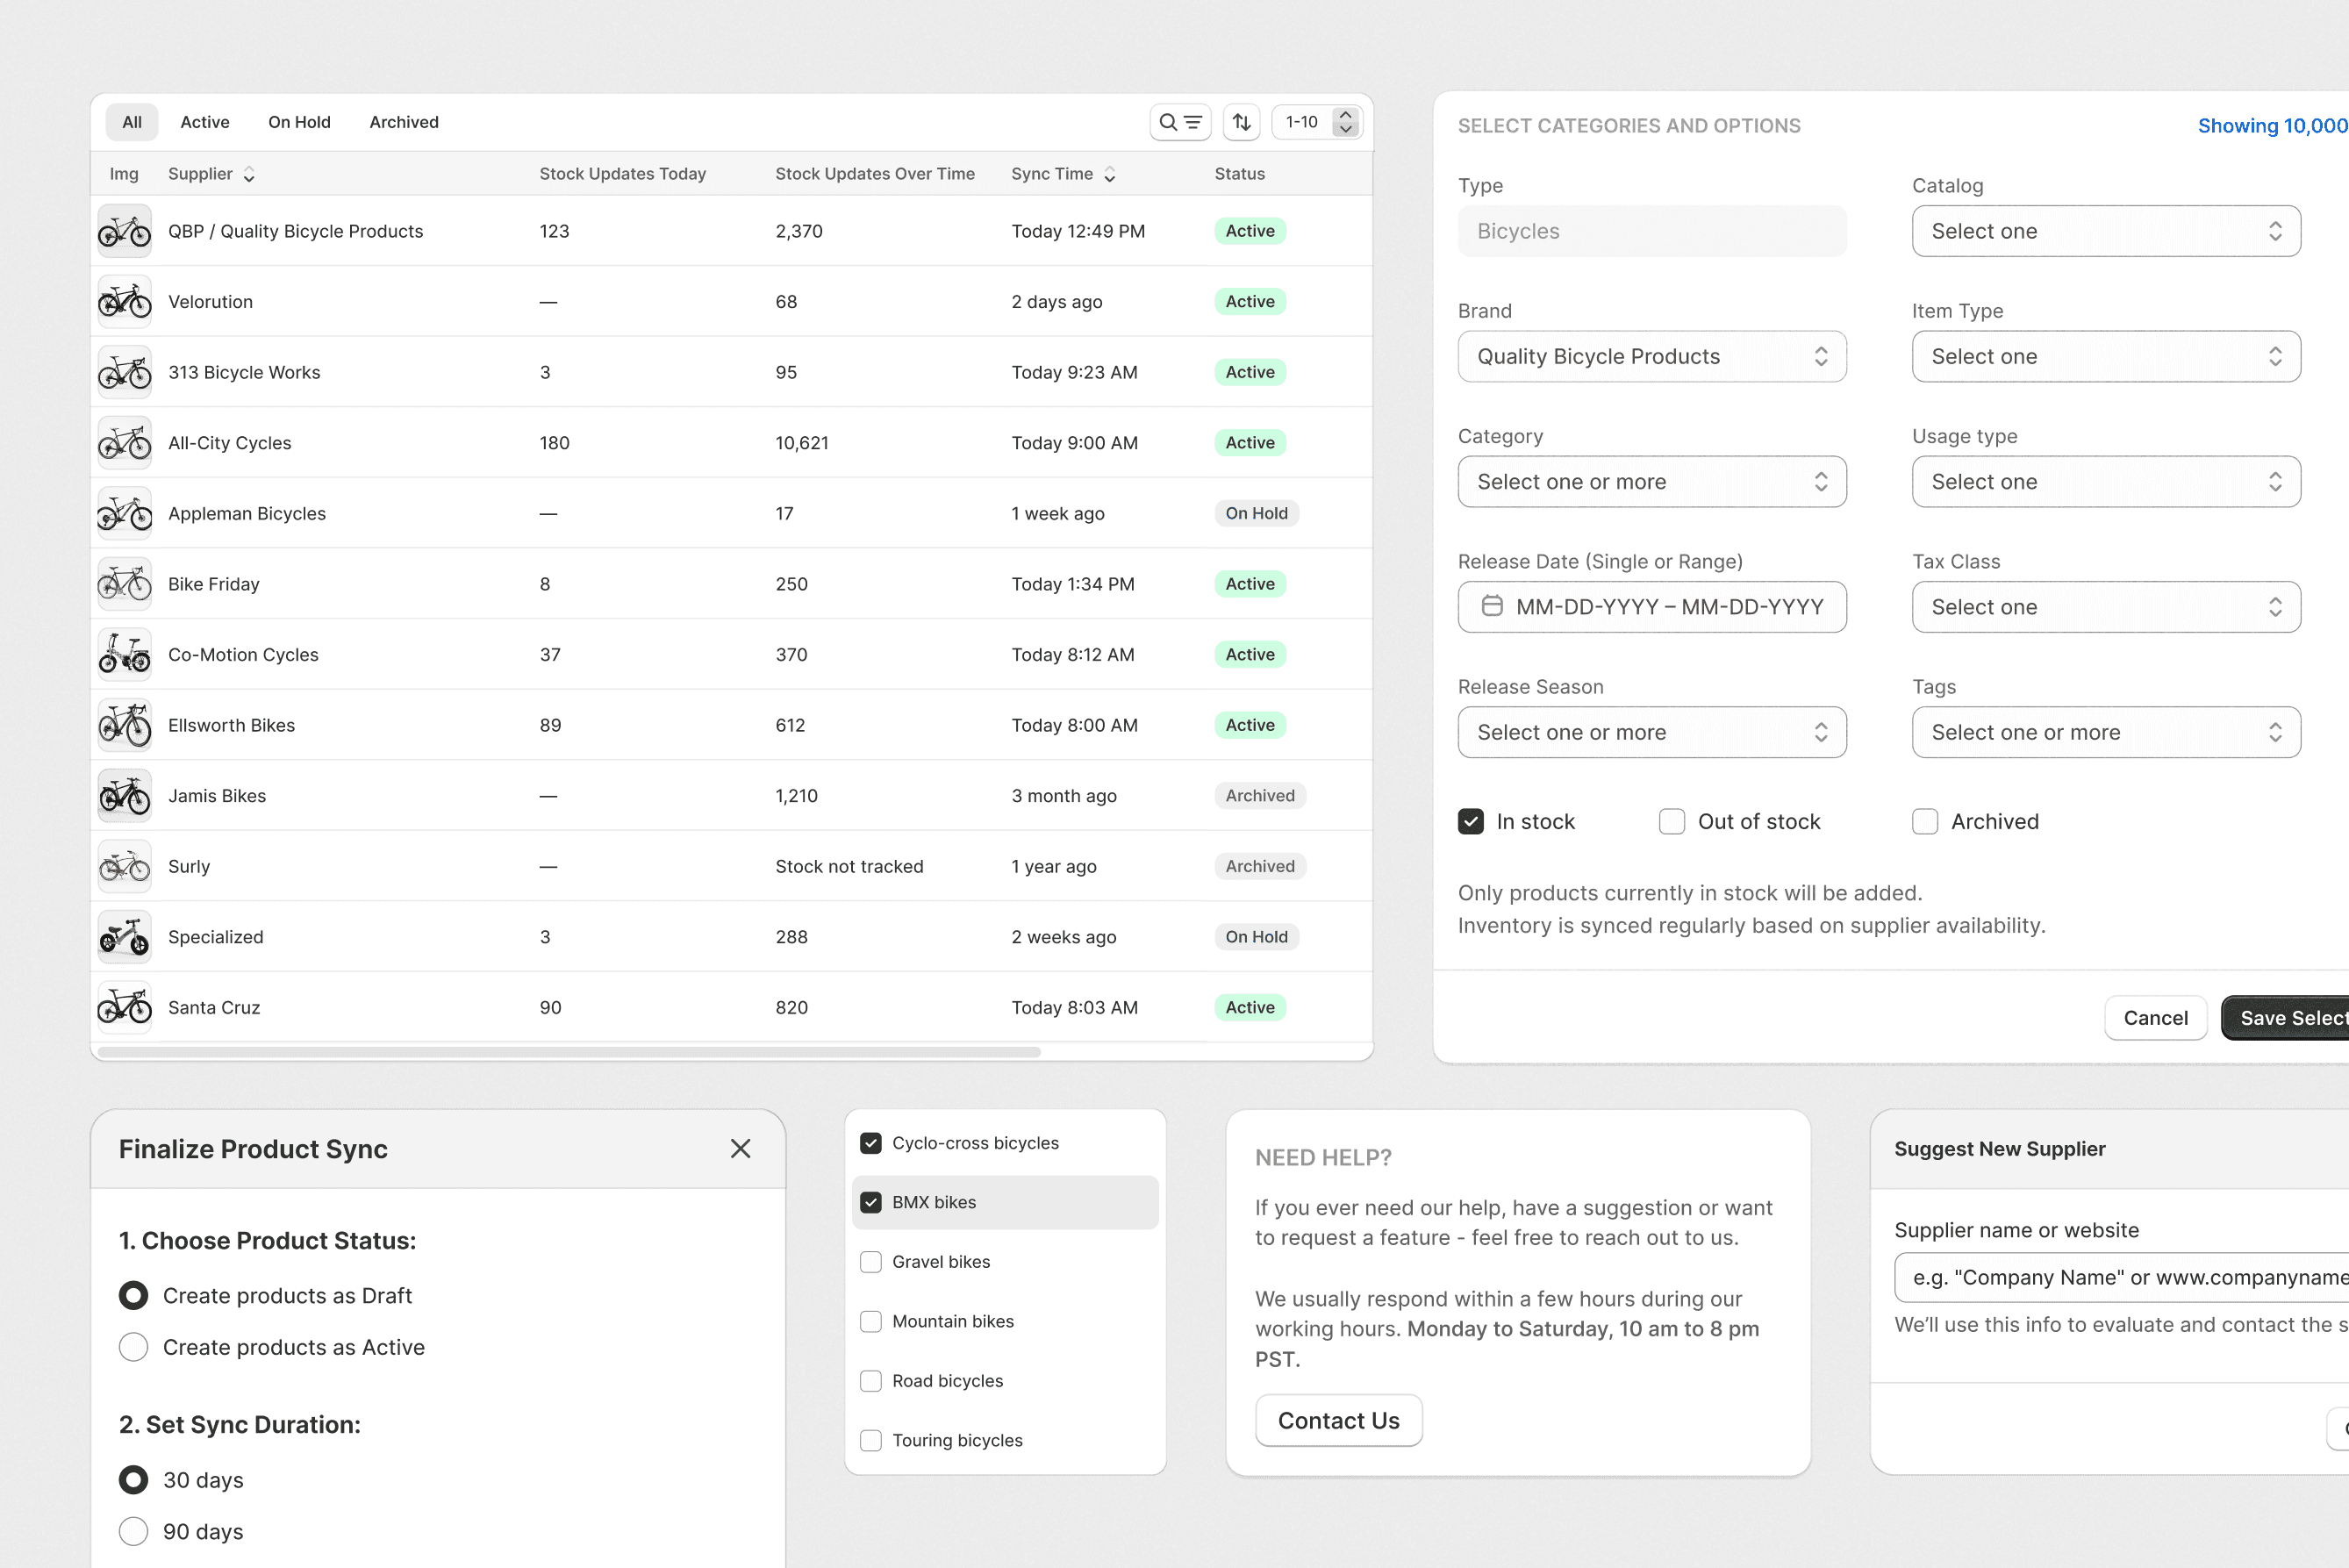Select Create products as Active radio
The height and width of the screenshot is (1568, 2349).
[134, 1347]
